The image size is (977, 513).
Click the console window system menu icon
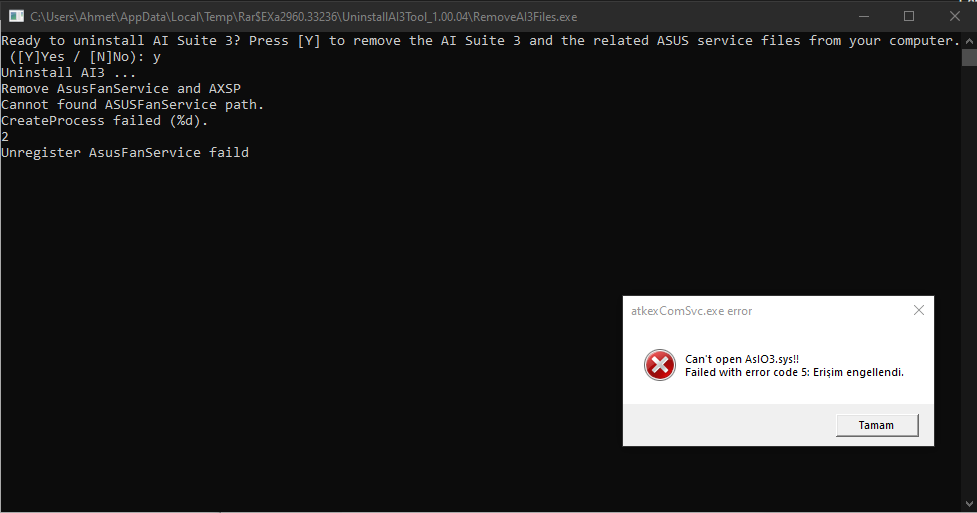click(x=15, y=16)
